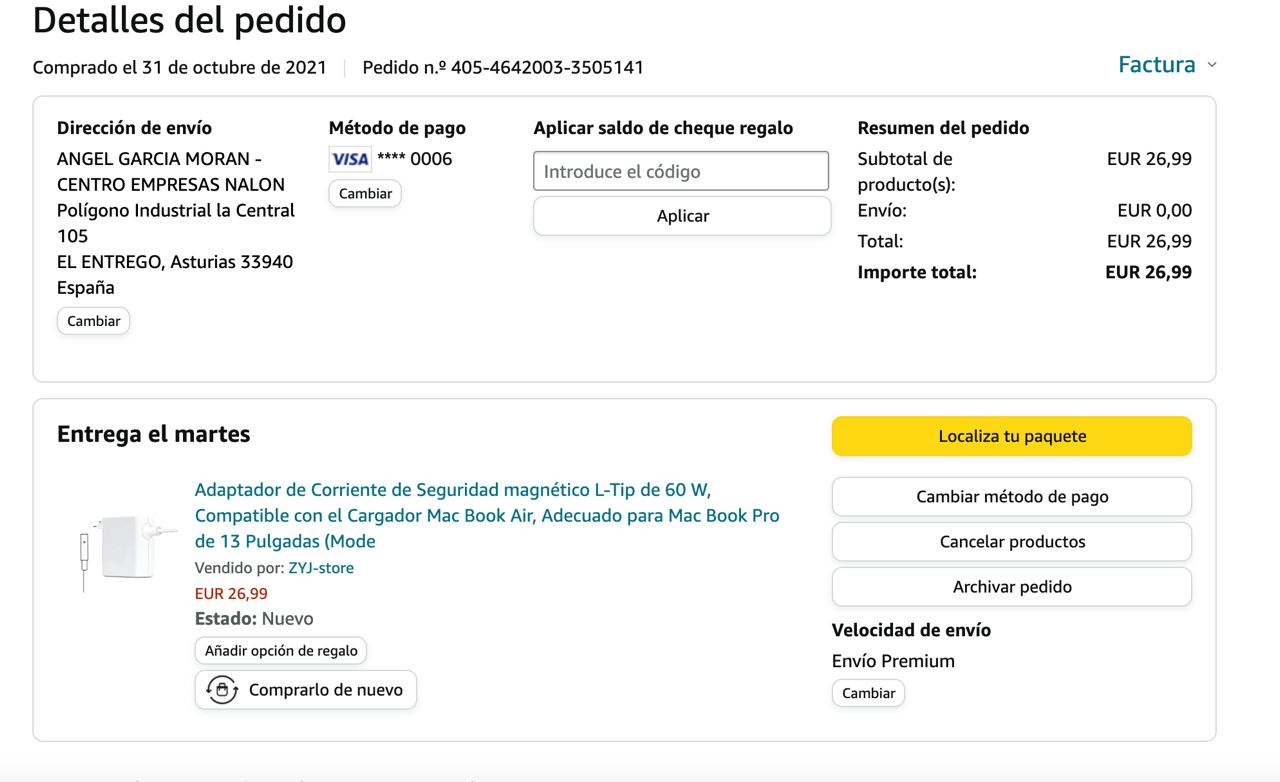Click 'Añadir opción de regalo'

click(281, 650)
